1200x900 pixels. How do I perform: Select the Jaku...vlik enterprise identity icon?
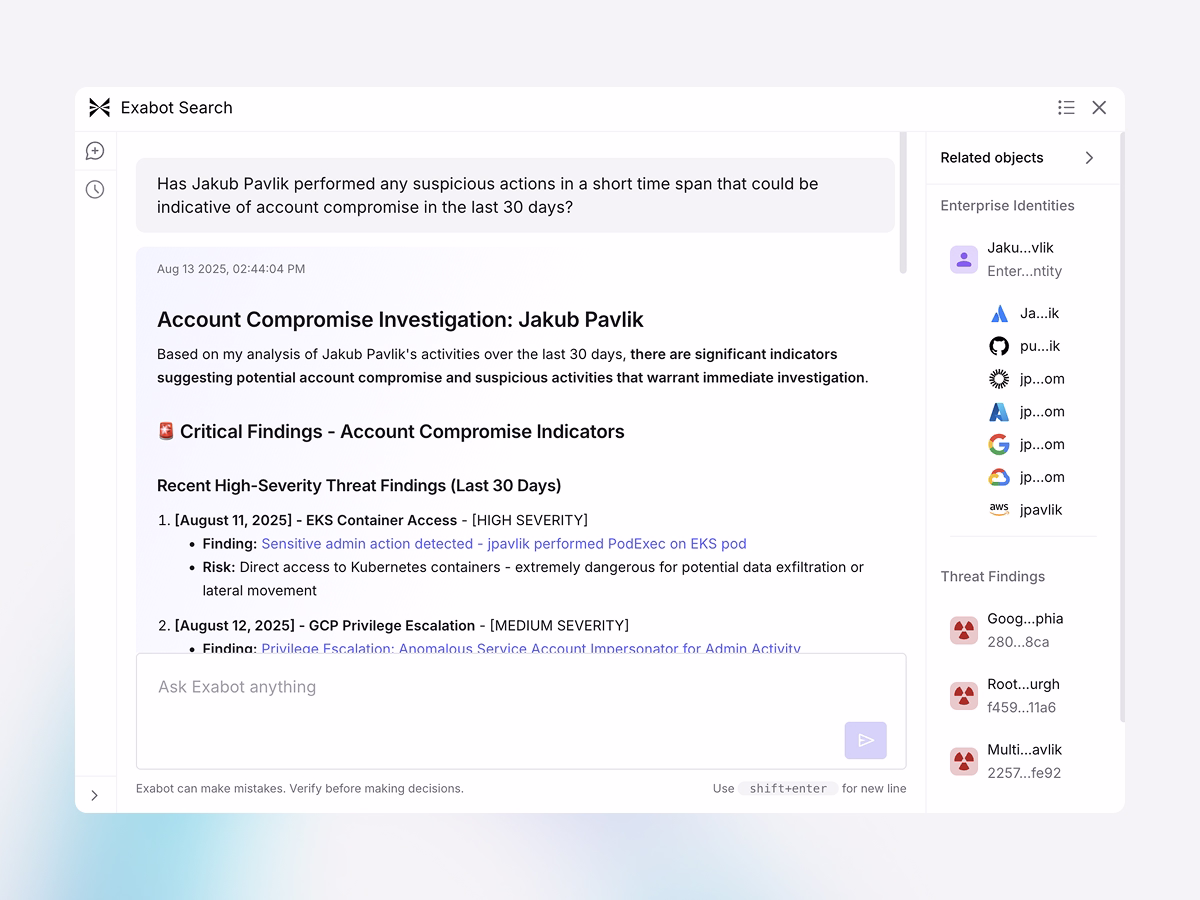point(964,260)
